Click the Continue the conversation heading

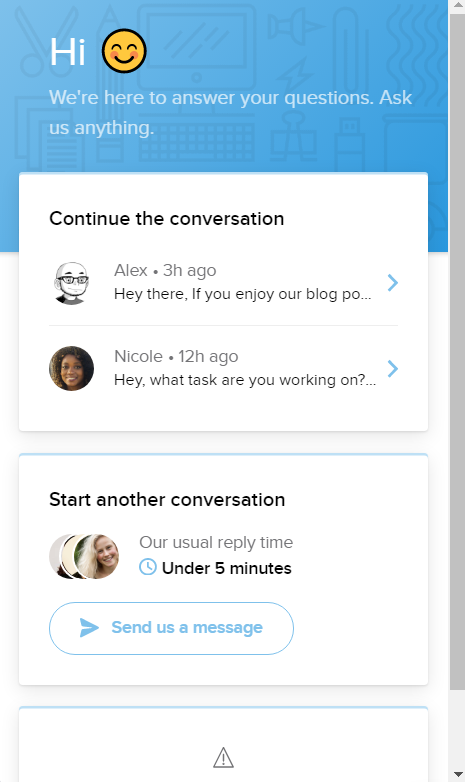[167, 218]
